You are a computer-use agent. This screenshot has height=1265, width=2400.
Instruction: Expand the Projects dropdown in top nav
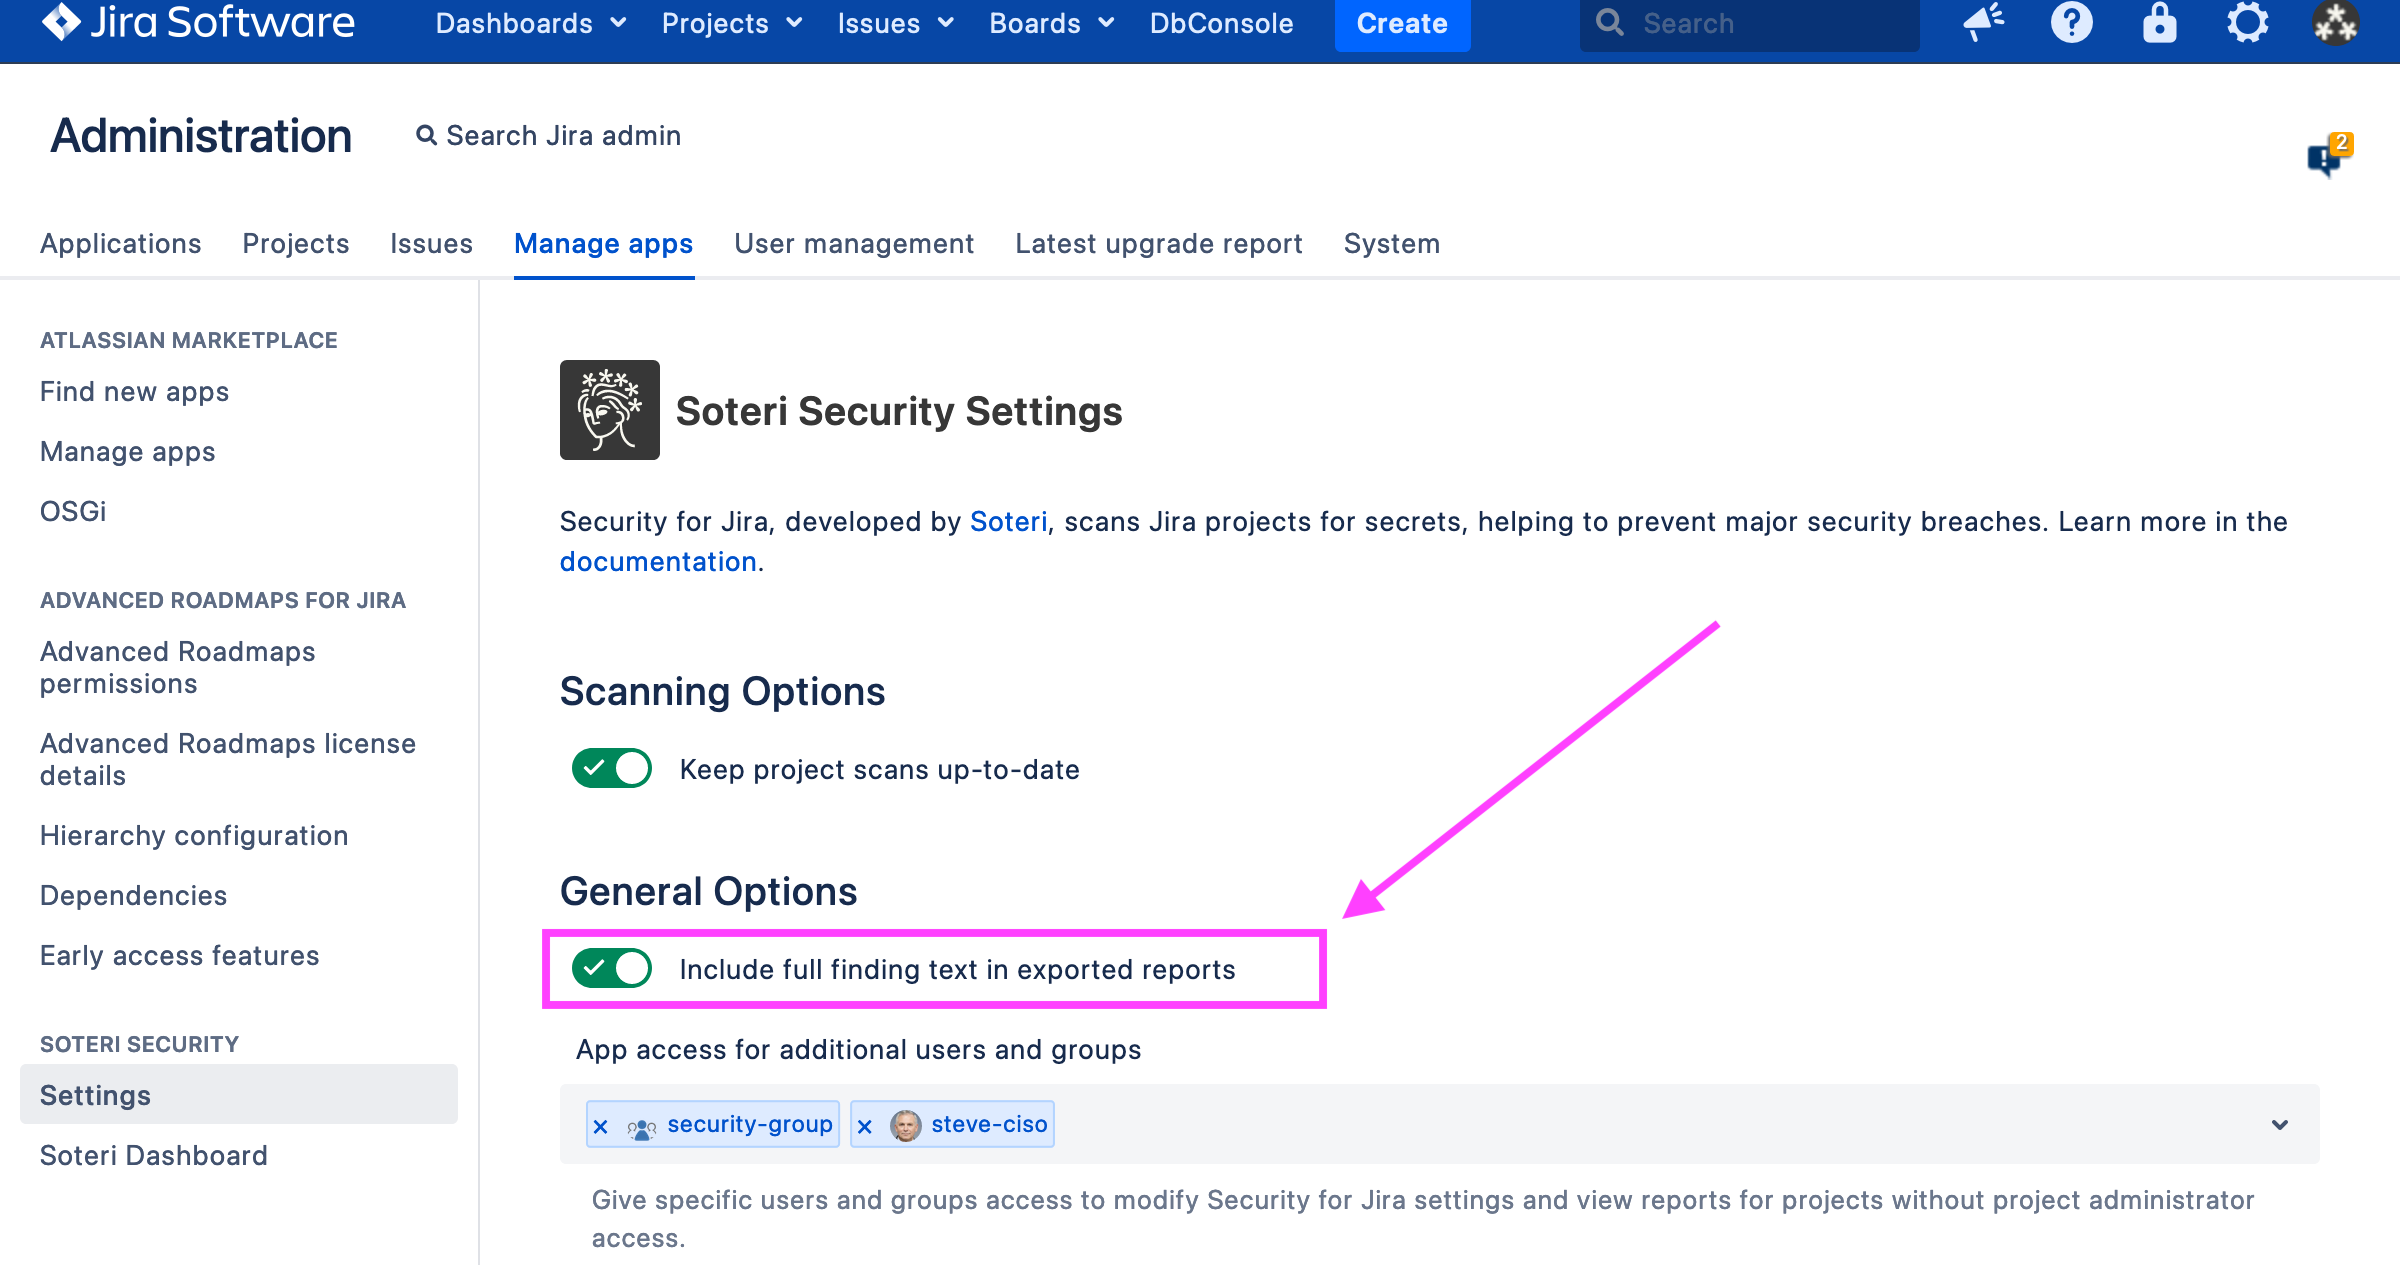tap(732, 23)
